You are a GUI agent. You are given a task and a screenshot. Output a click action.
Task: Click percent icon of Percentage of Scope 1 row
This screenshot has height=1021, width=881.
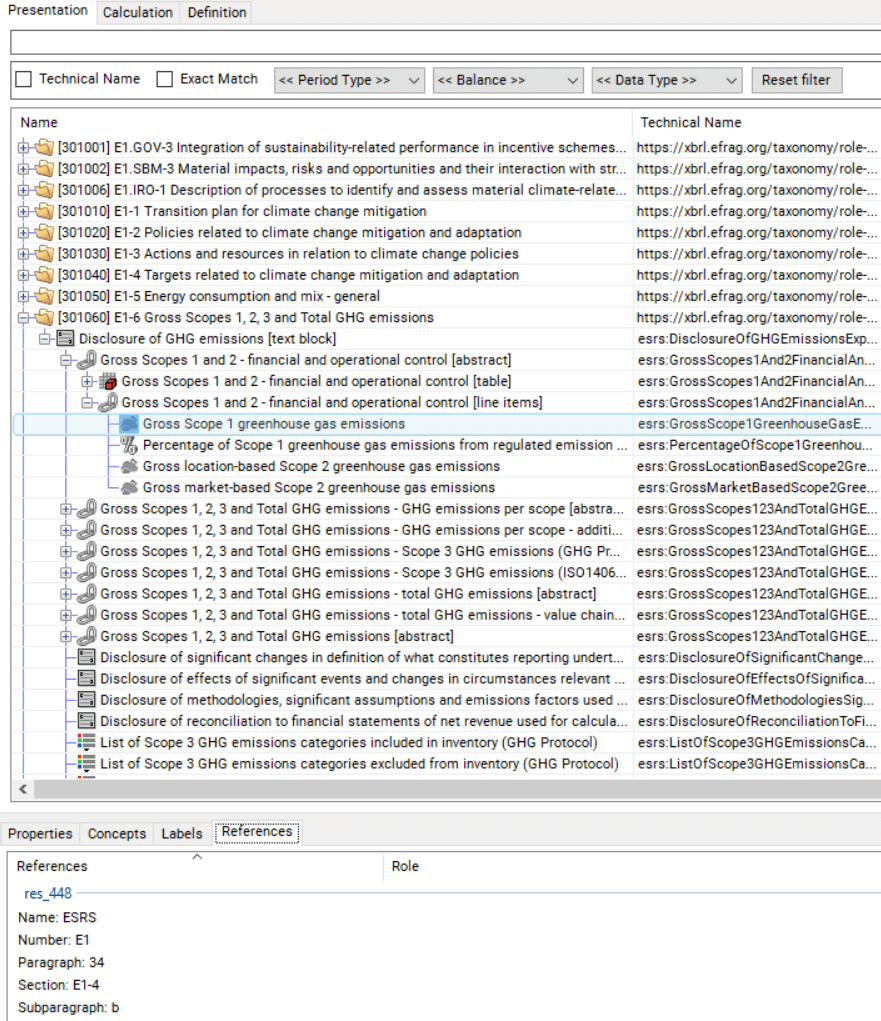point(129,445)
